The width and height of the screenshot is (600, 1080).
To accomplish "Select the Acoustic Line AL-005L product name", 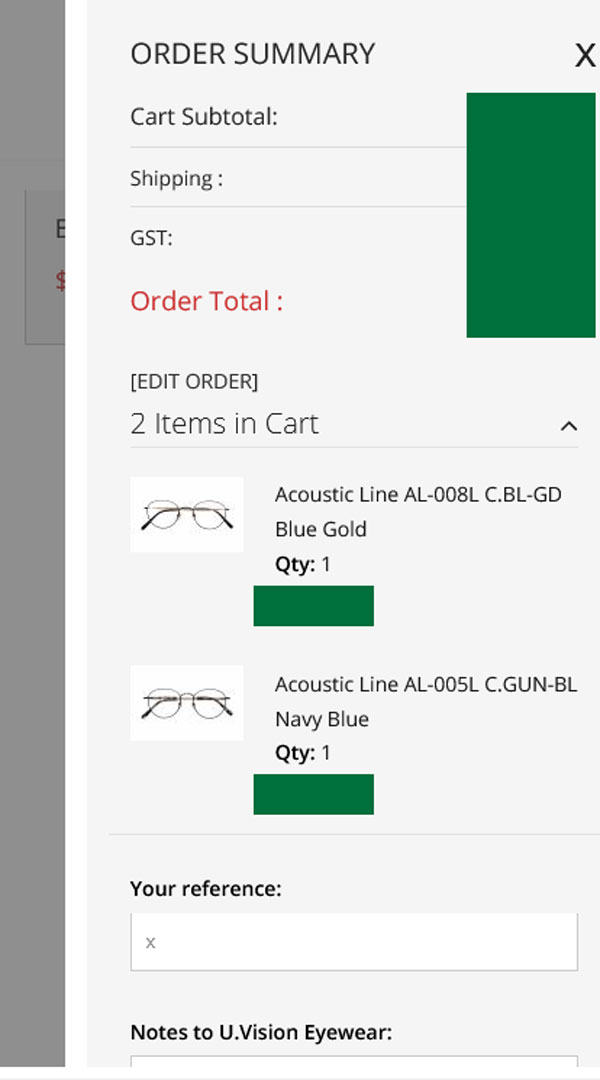I will click(425, 684).
